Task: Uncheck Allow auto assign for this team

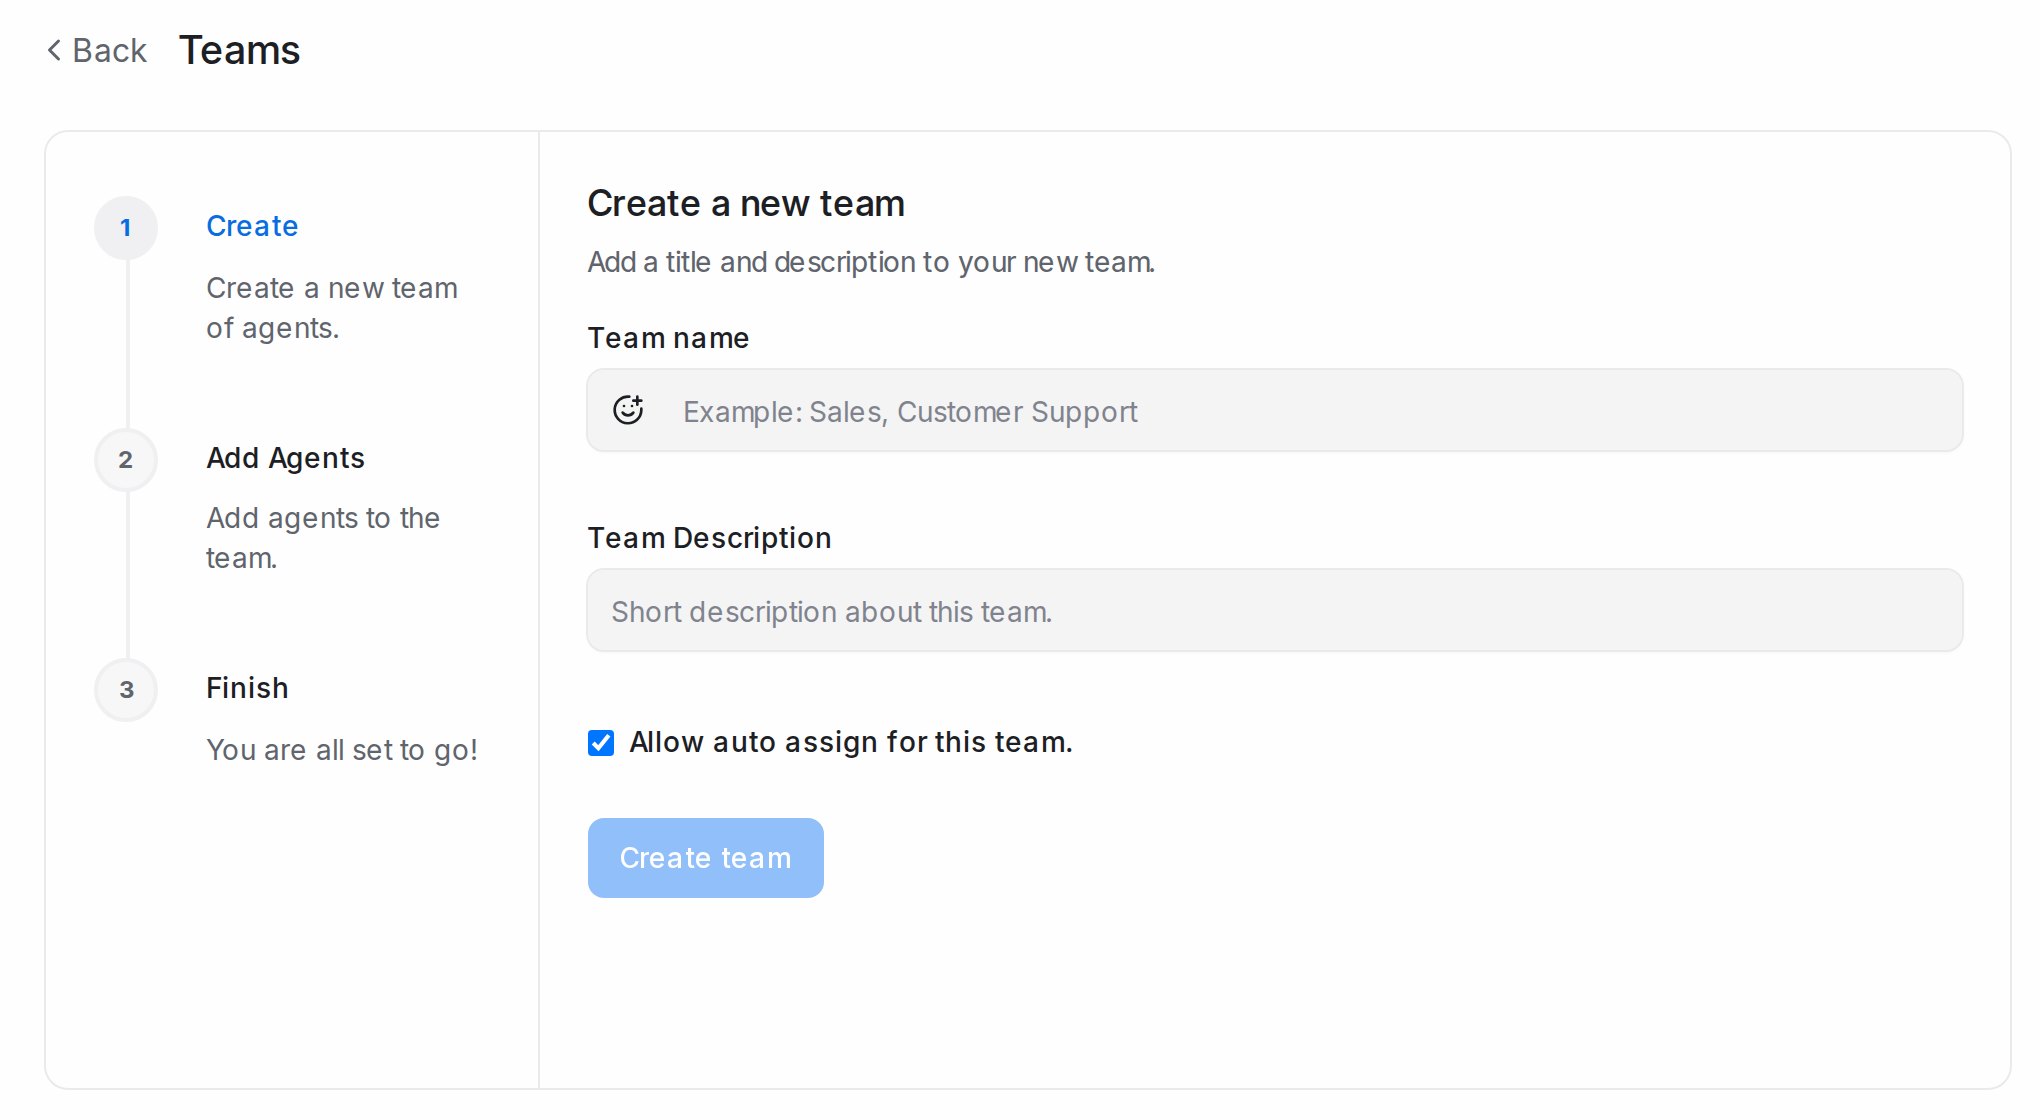Action: pos(601,743)
